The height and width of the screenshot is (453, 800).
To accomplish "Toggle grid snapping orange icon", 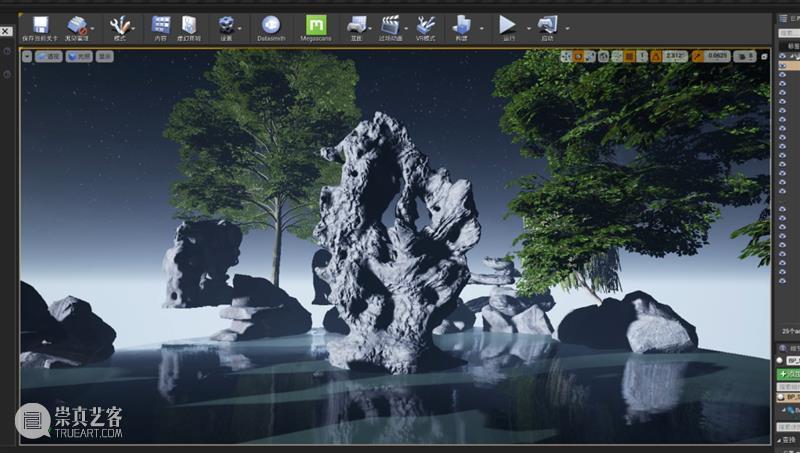I will 629,56.
